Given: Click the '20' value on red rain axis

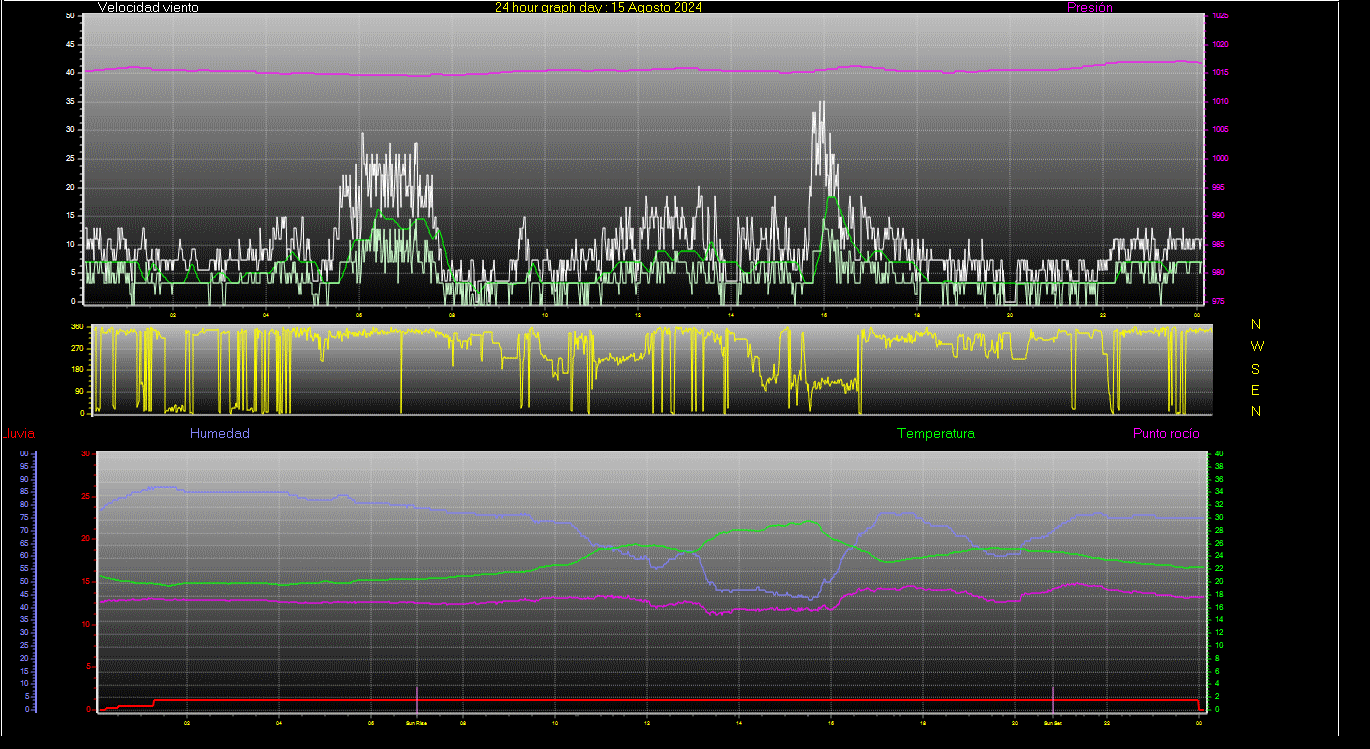Looking at the screenshot, I should point(86,539).
